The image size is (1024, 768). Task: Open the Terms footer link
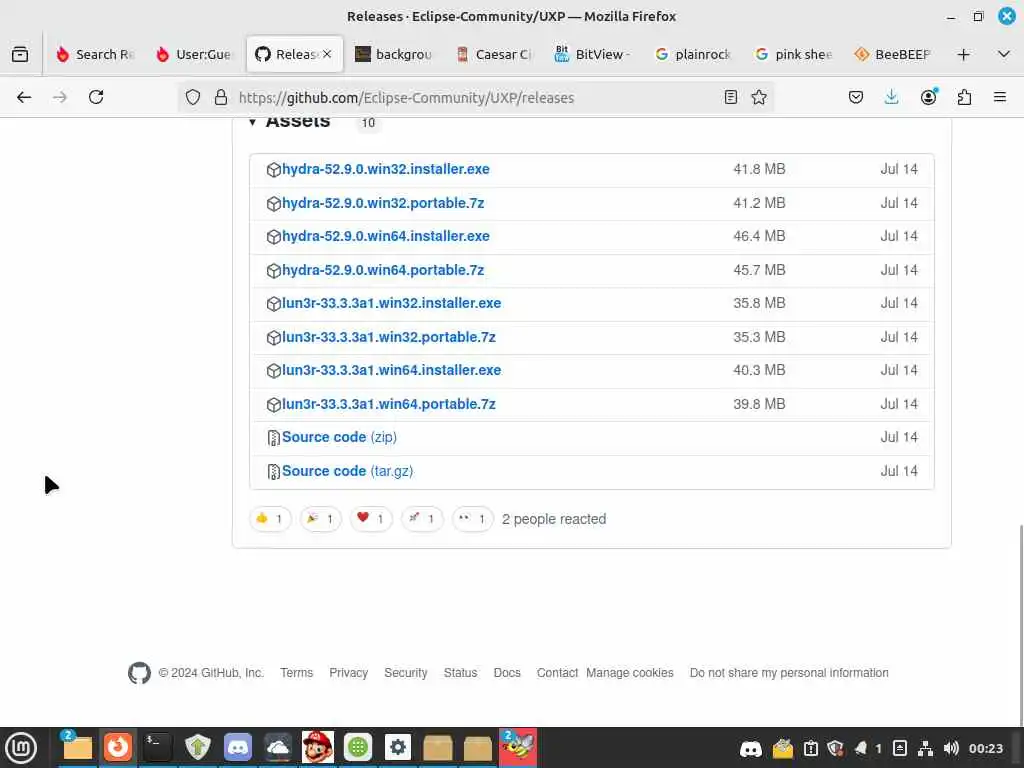point(296,673)
